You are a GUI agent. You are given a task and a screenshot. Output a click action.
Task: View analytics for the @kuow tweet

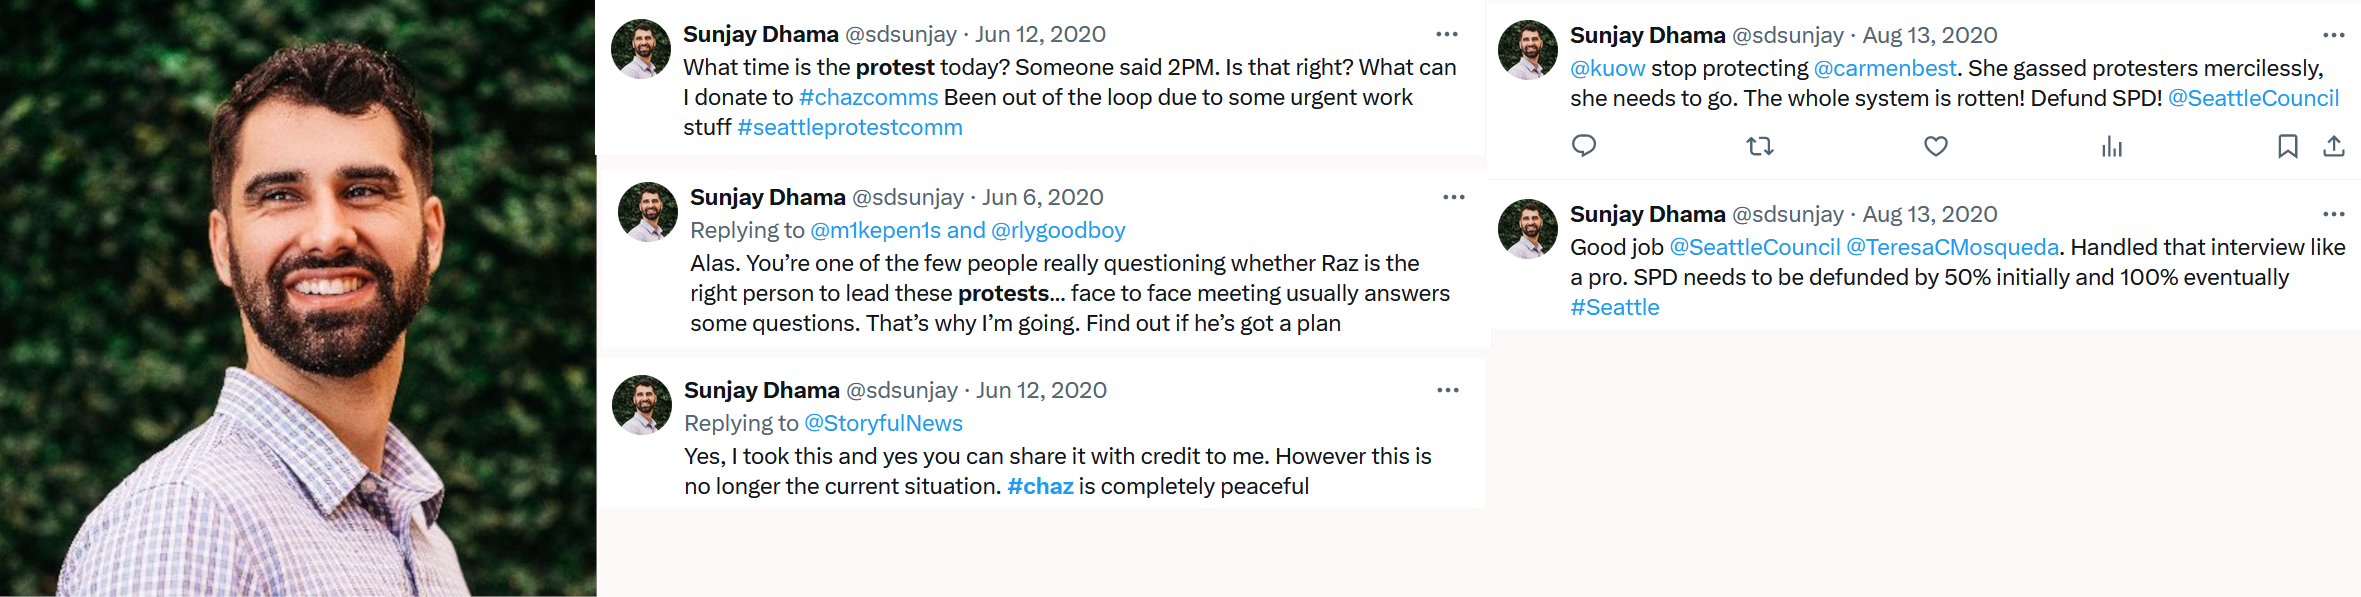click(x=2112, y=147)
